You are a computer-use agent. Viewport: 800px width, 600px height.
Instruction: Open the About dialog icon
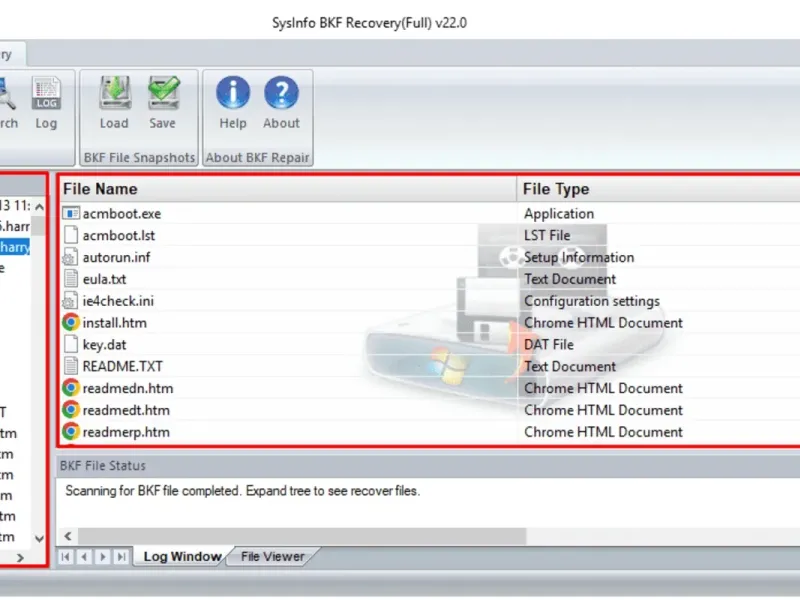pyautogui.click(x=281, y=93)
